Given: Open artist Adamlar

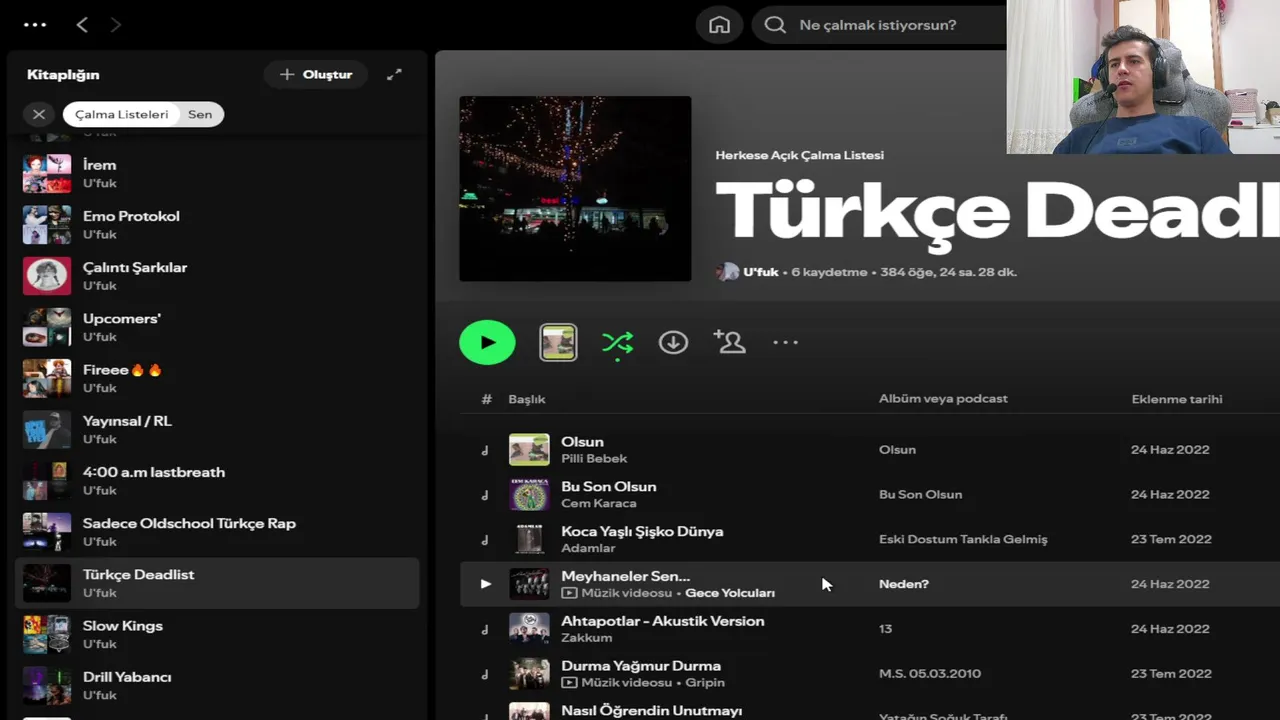Looking at the screenshot, I should click(x=588, y=548).
